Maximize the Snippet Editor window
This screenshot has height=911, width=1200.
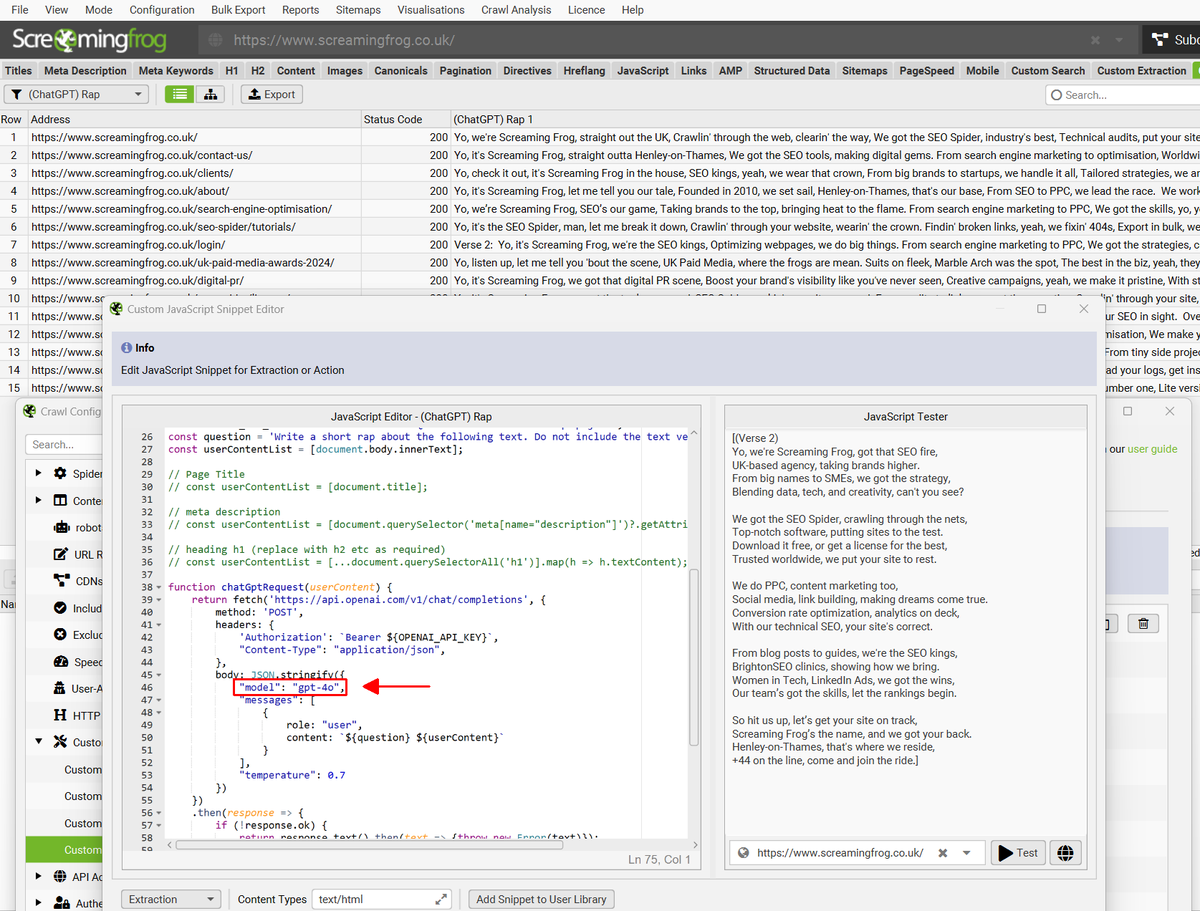(1041, 309)
